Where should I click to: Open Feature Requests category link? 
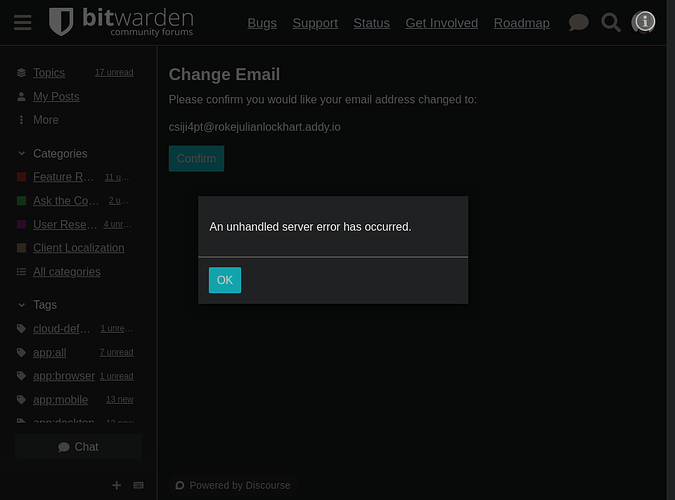[63, 177]
